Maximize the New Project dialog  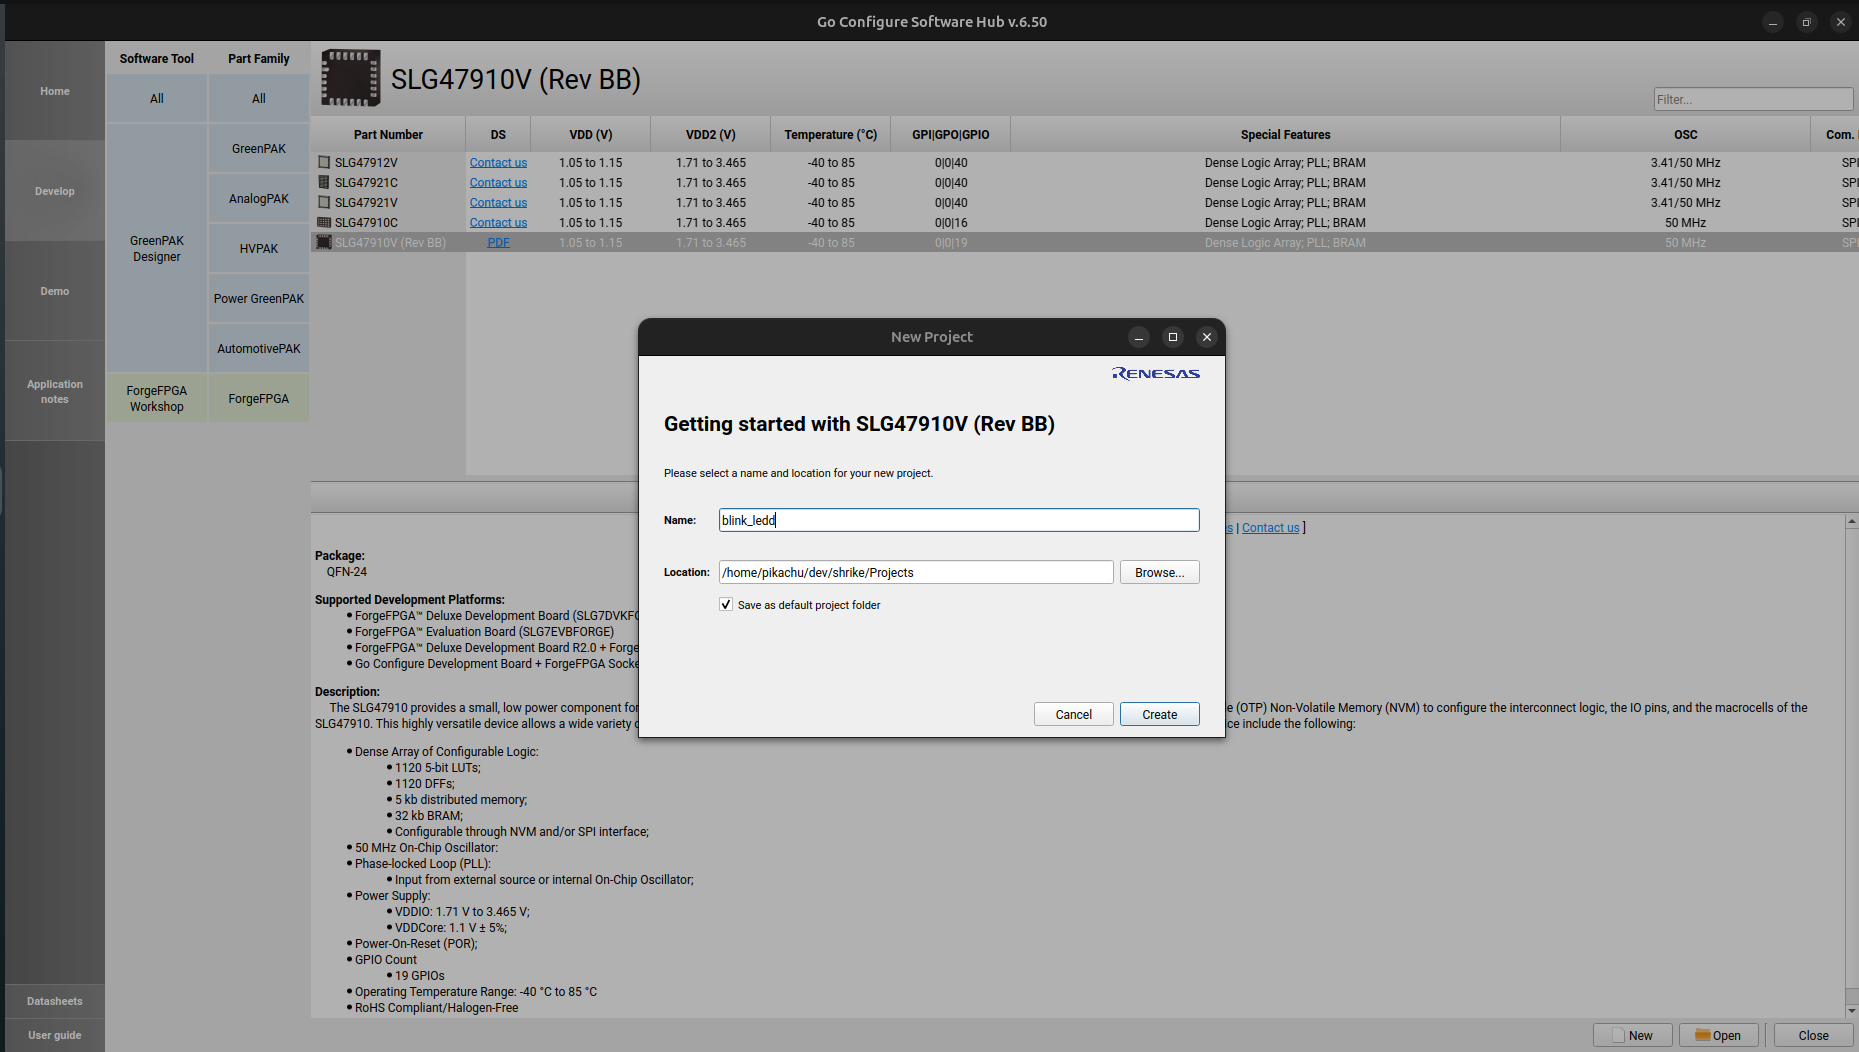(1172, 337)
